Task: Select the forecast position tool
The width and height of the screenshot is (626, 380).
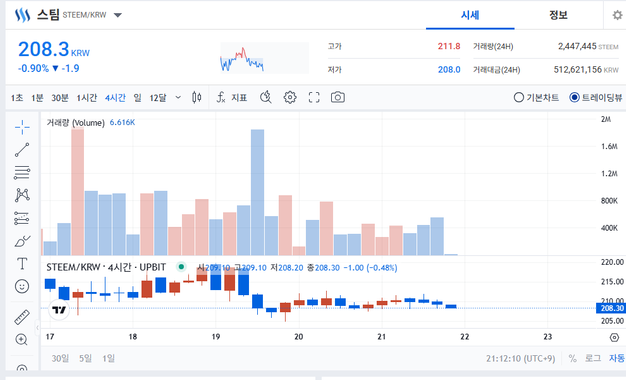Action: [x=22, y=218]
